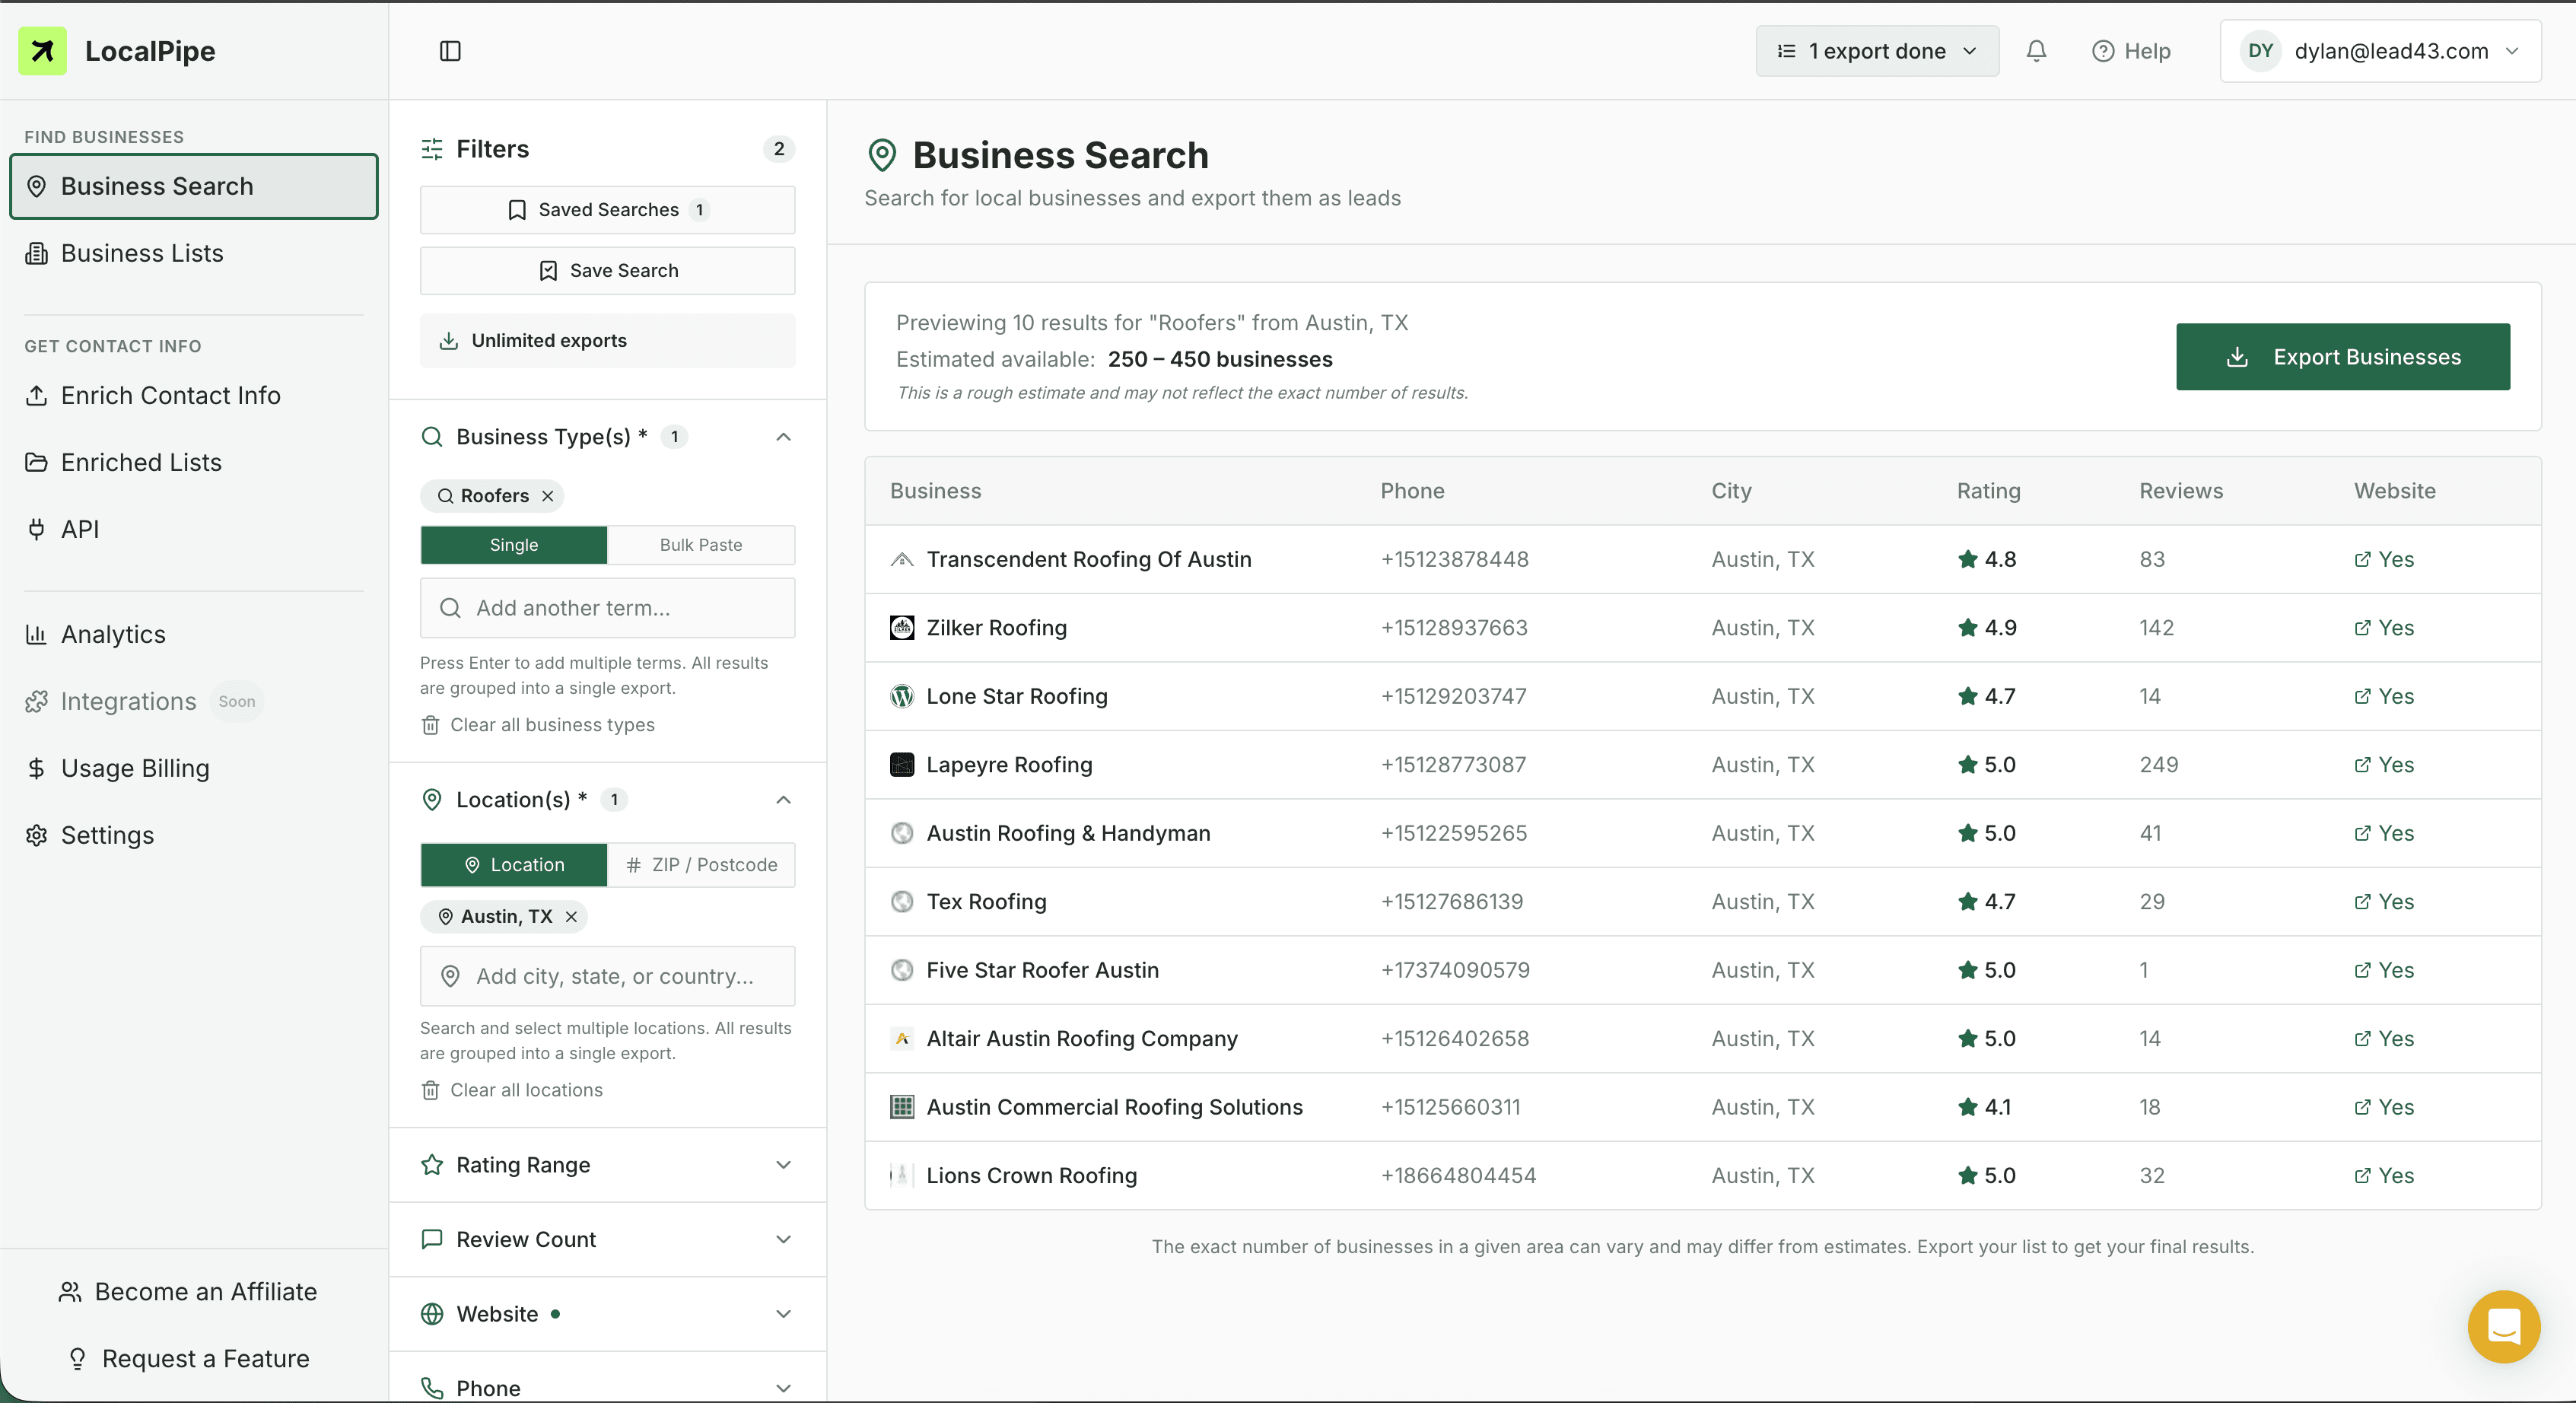The width and height of the screenshot is (2576, 1403).
Task: Open Analytics
Action: pyautogui.click(x=112, y=634)
